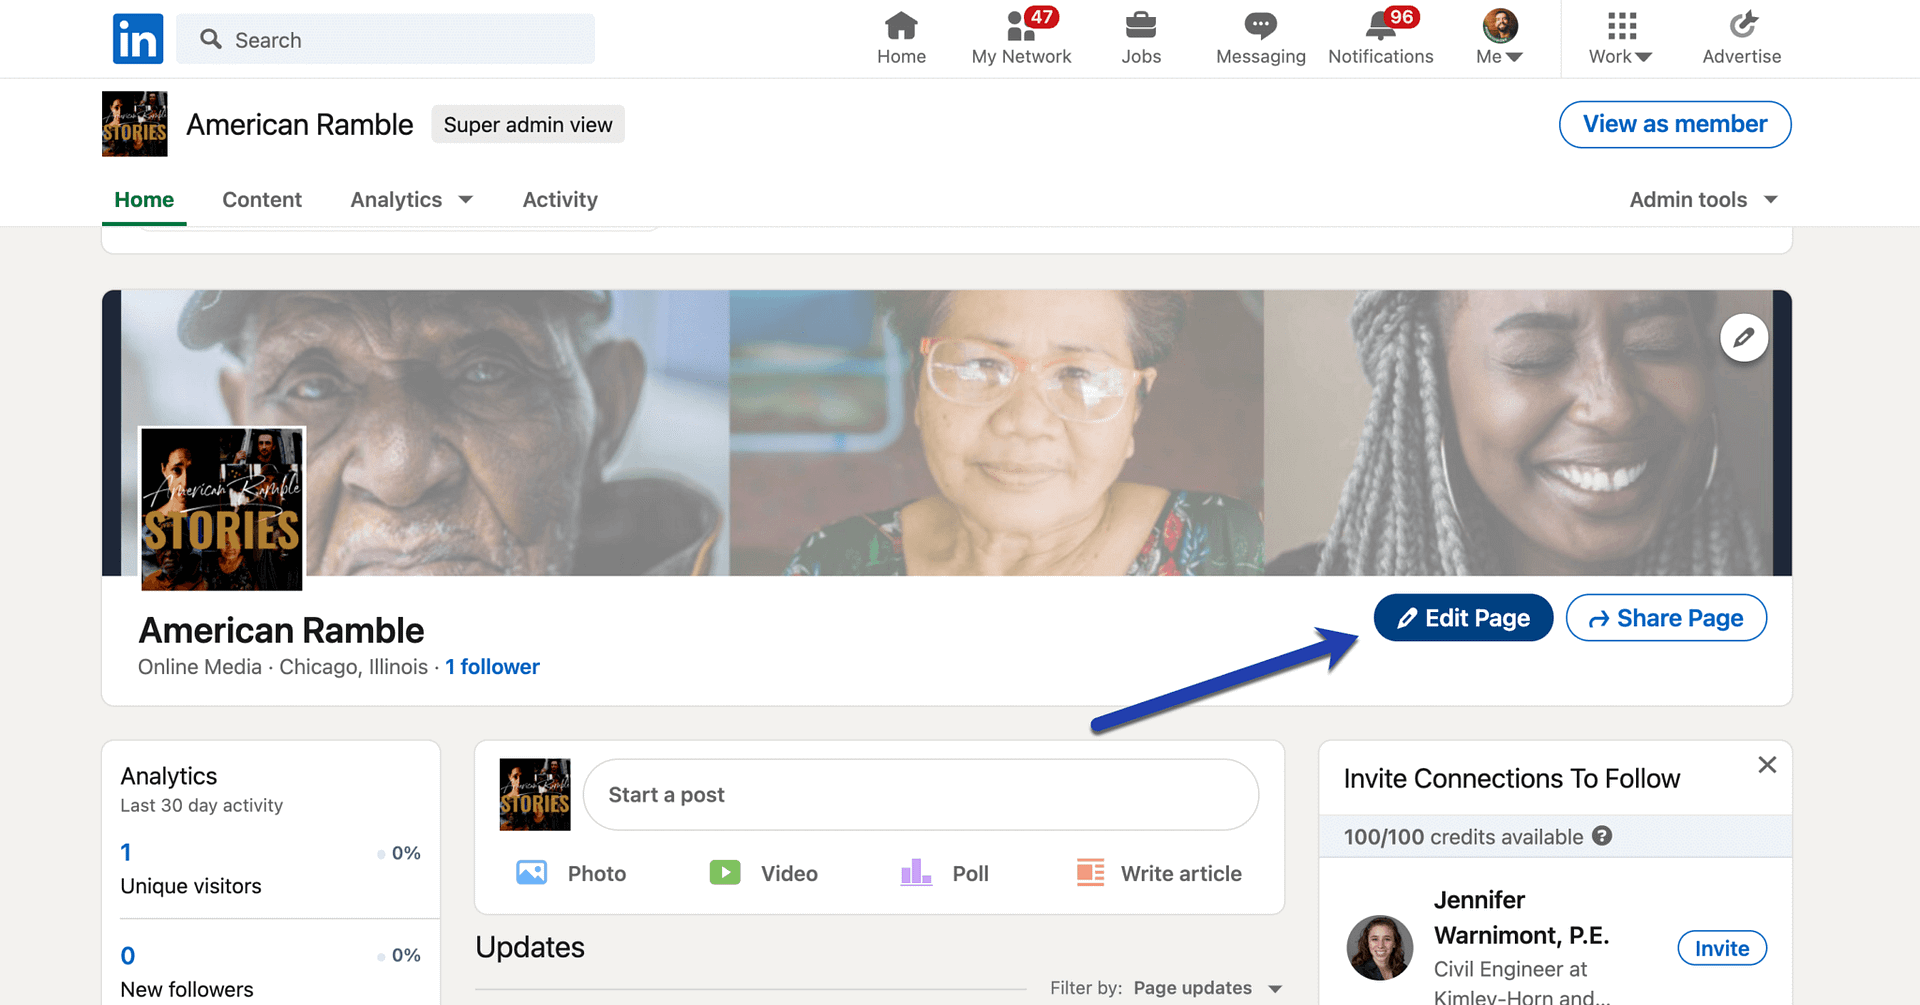Click the Share Page button

tap(1666, 618)
